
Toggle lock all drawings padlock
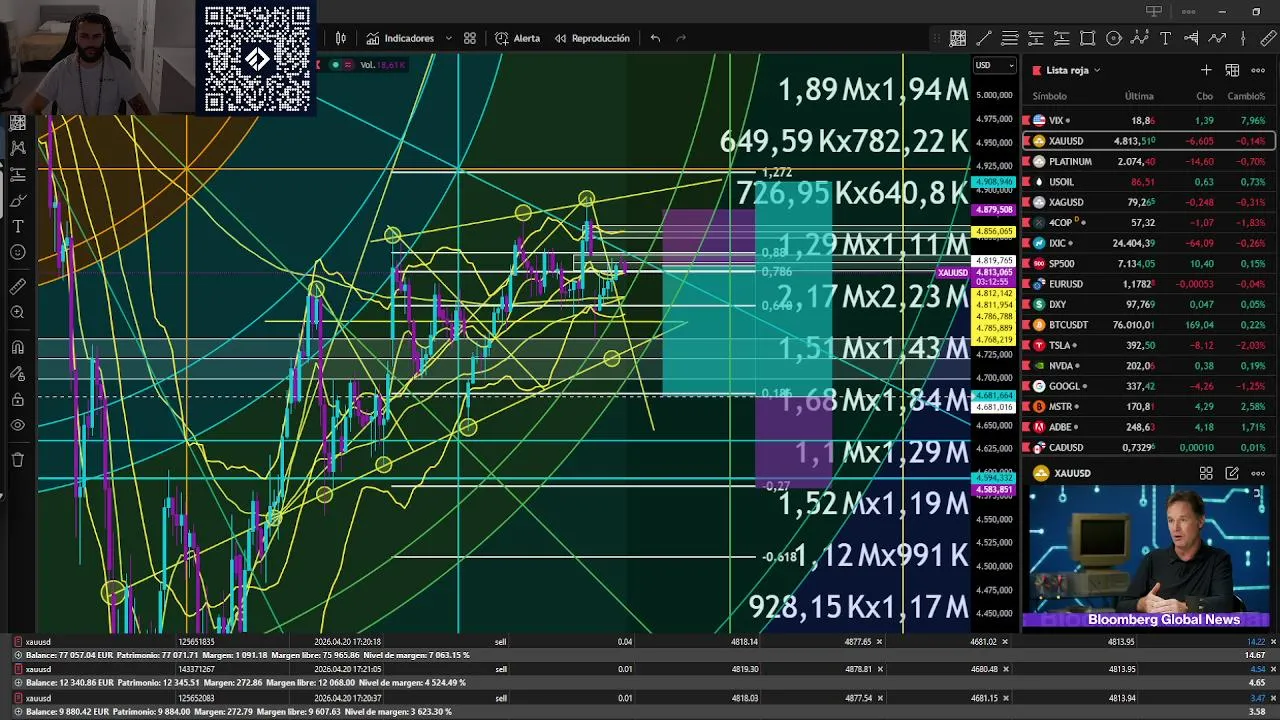click(x=18, y=399)
